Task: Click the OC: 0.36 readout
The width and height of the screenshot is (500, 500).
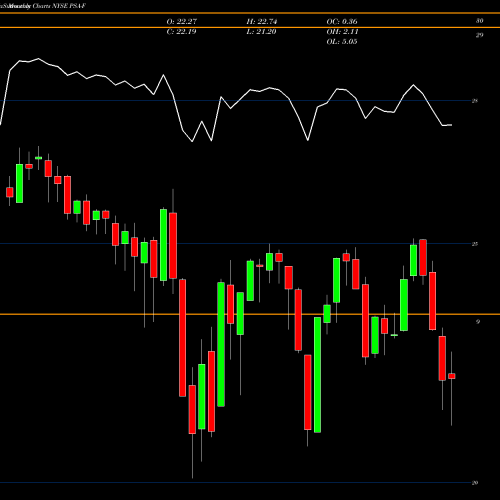Action: (x=342, y=21)
